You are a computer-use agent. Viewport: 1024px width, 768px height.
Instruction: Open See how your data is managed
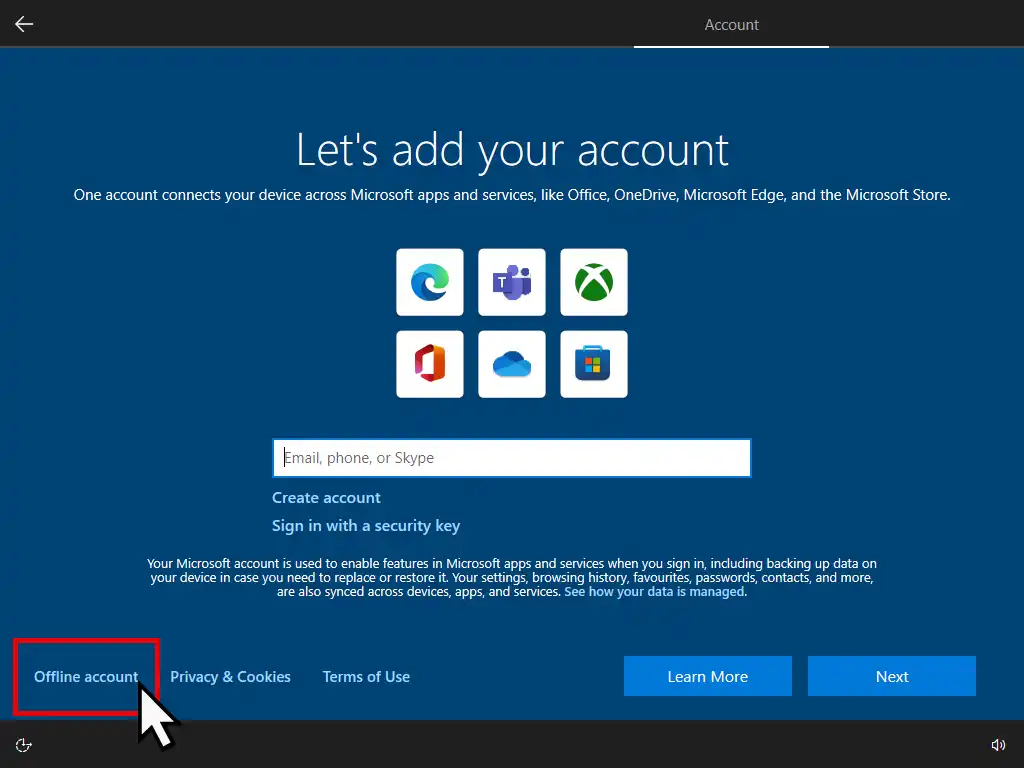click(x=654, y=592)
